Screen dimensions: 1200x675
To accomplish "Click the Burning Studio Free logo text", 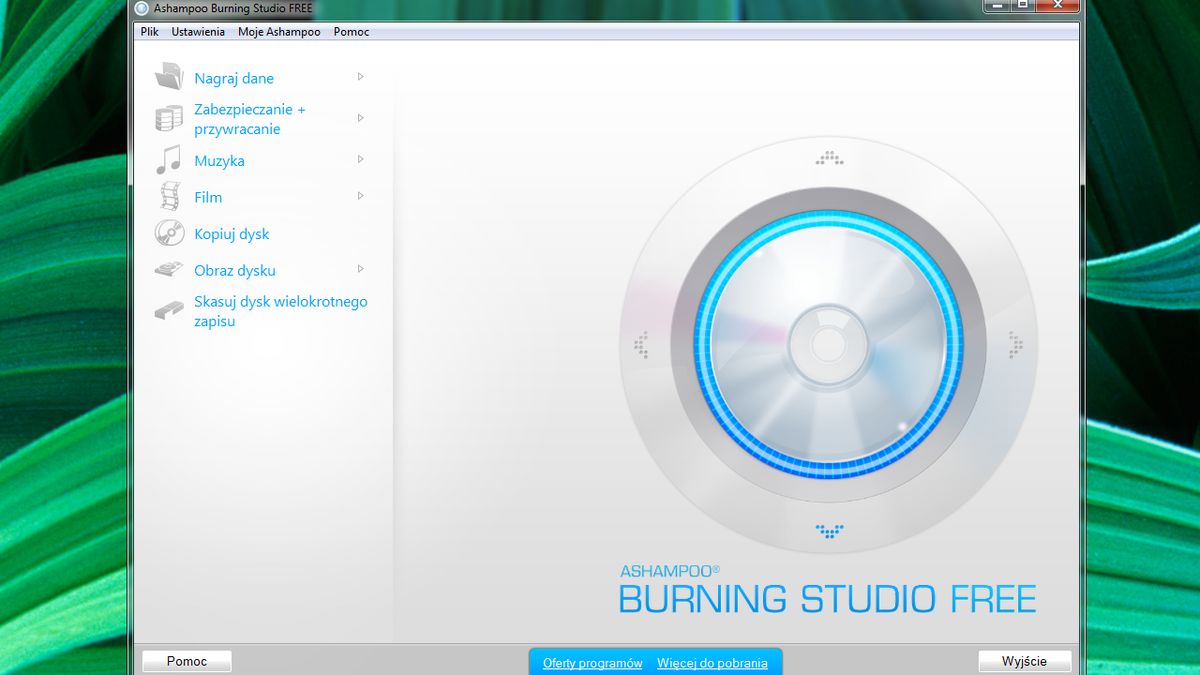I will click(x=828, y=589).
